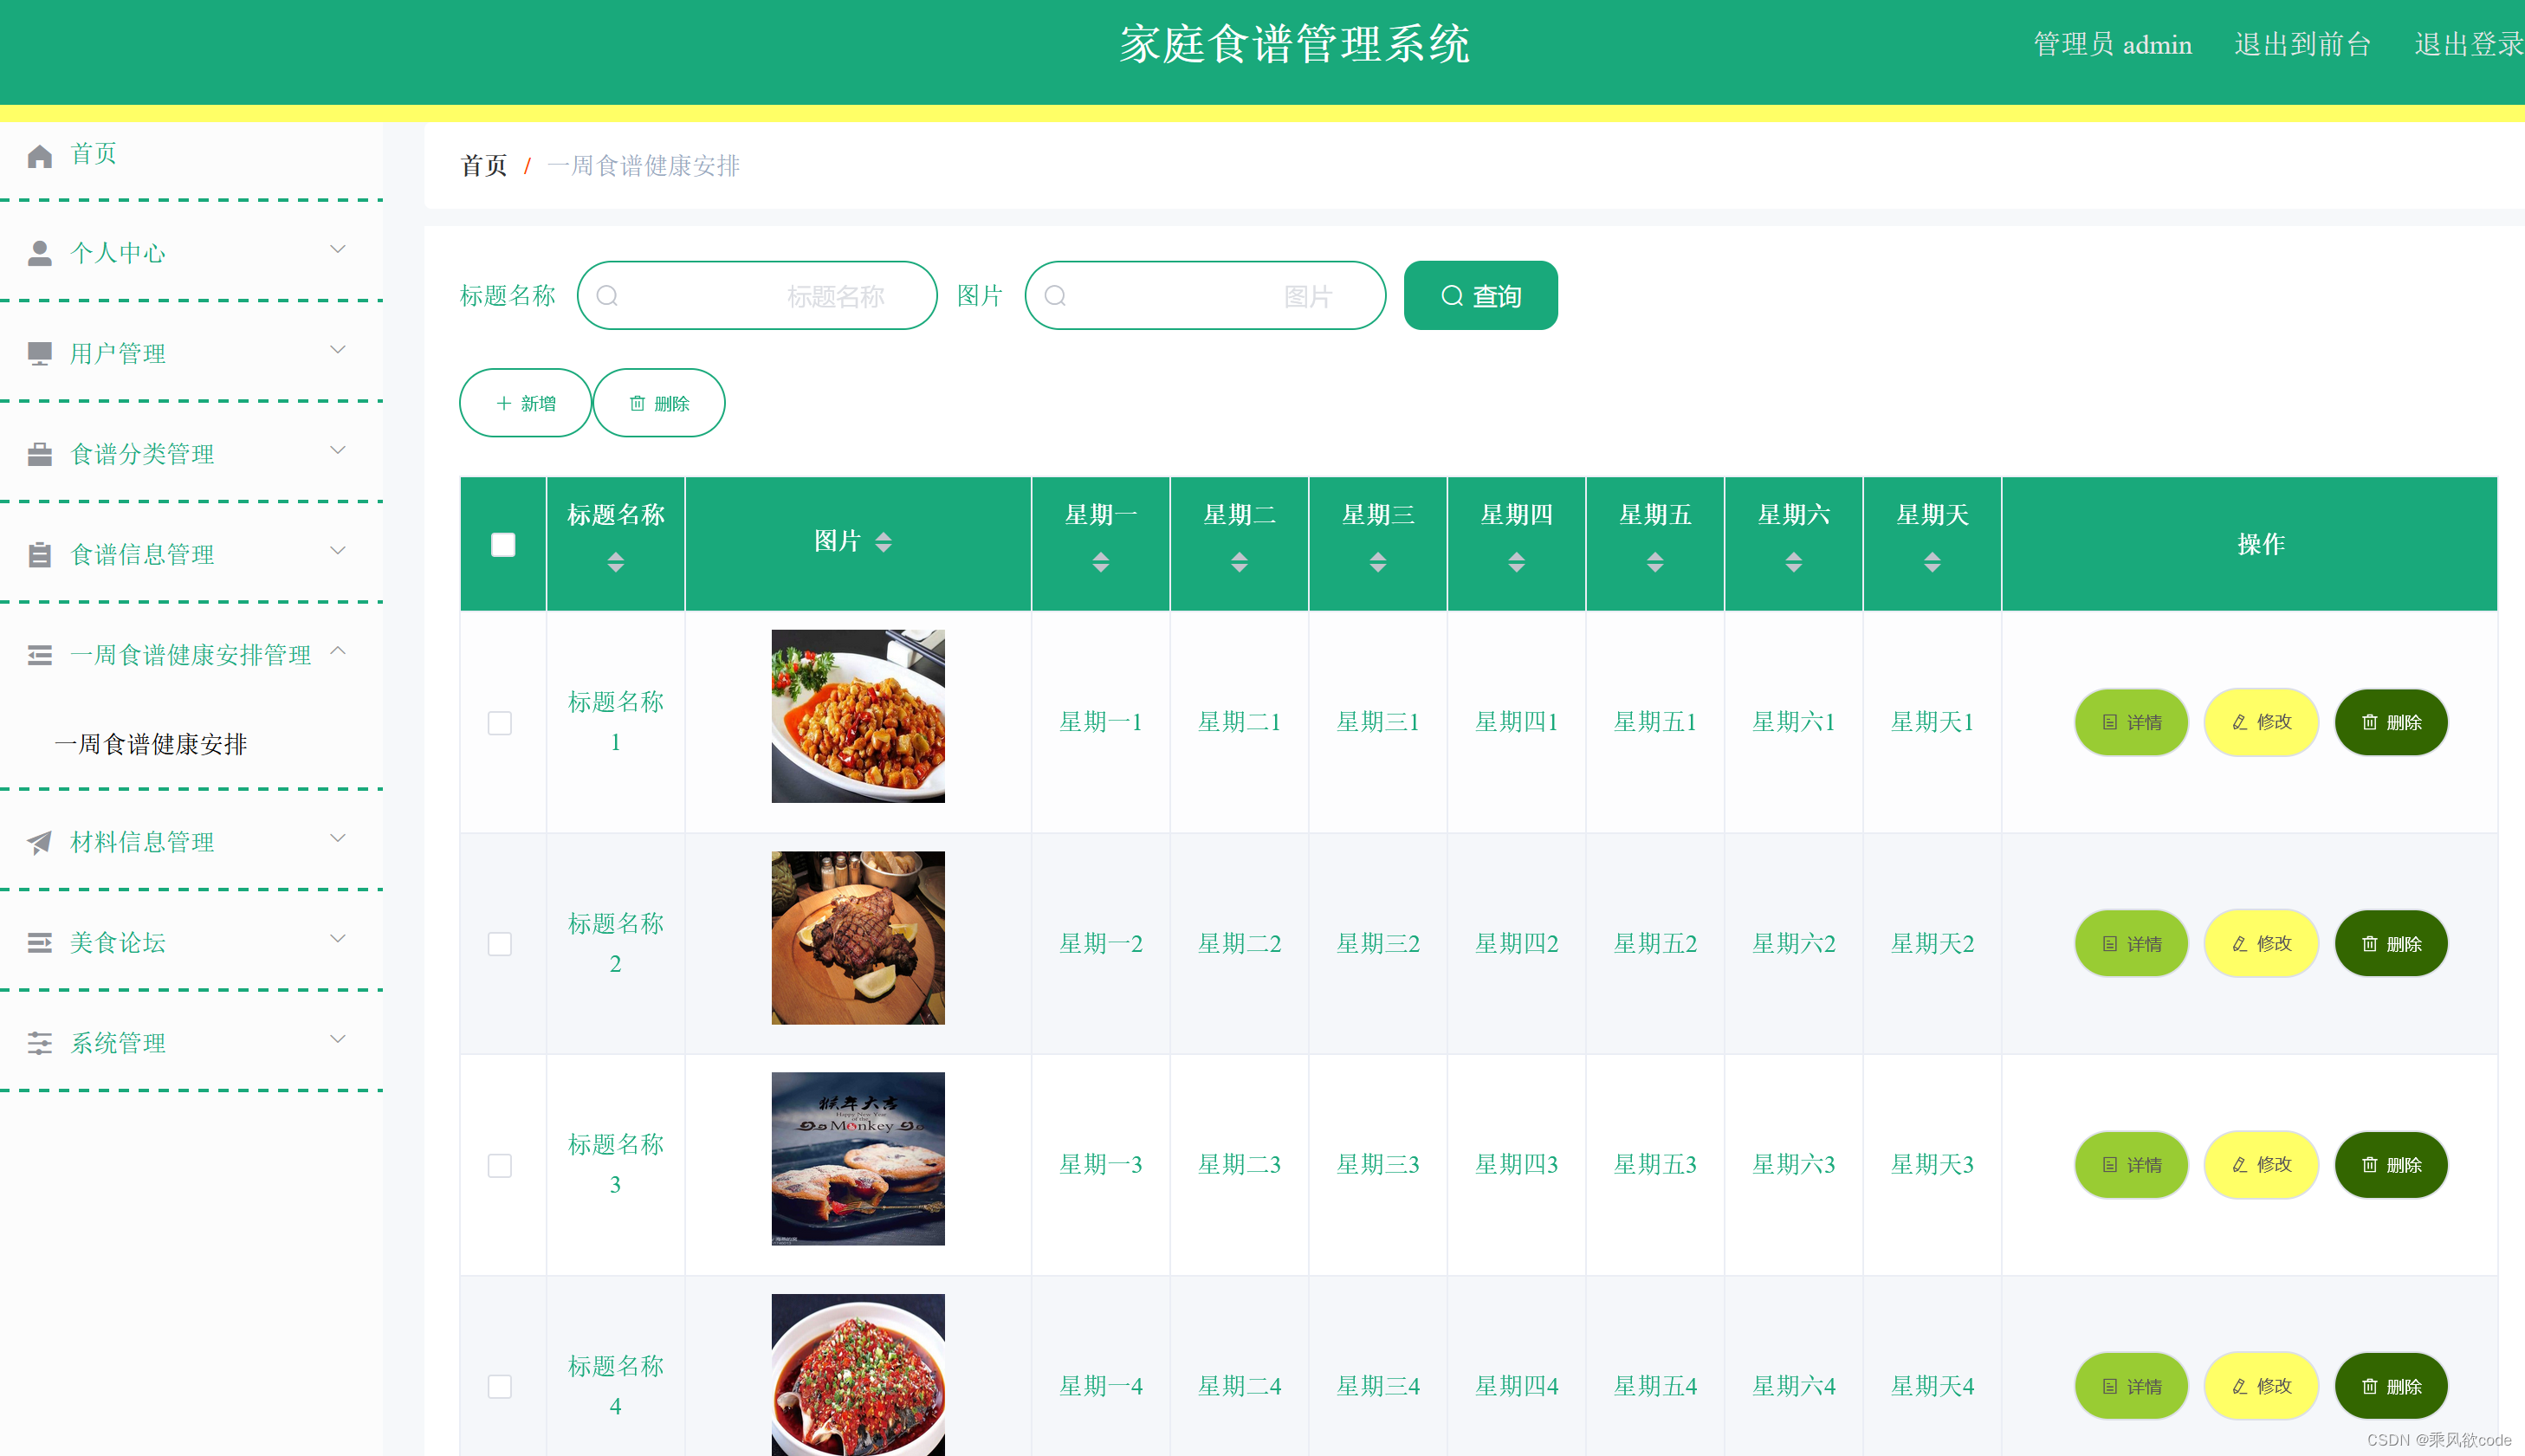Screen dimensions: 2525x1456
Task: Select the paper plane icon for 材料信息管理
Action: coord(40,842)
